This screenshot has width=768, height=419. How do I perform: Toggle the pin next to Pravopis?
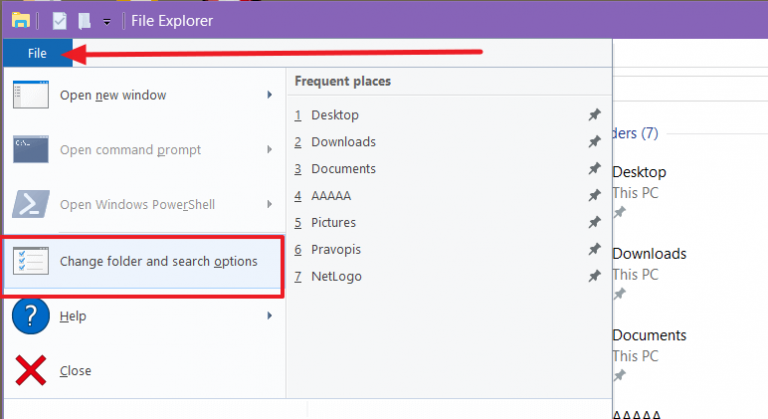[x=594, y=249]
